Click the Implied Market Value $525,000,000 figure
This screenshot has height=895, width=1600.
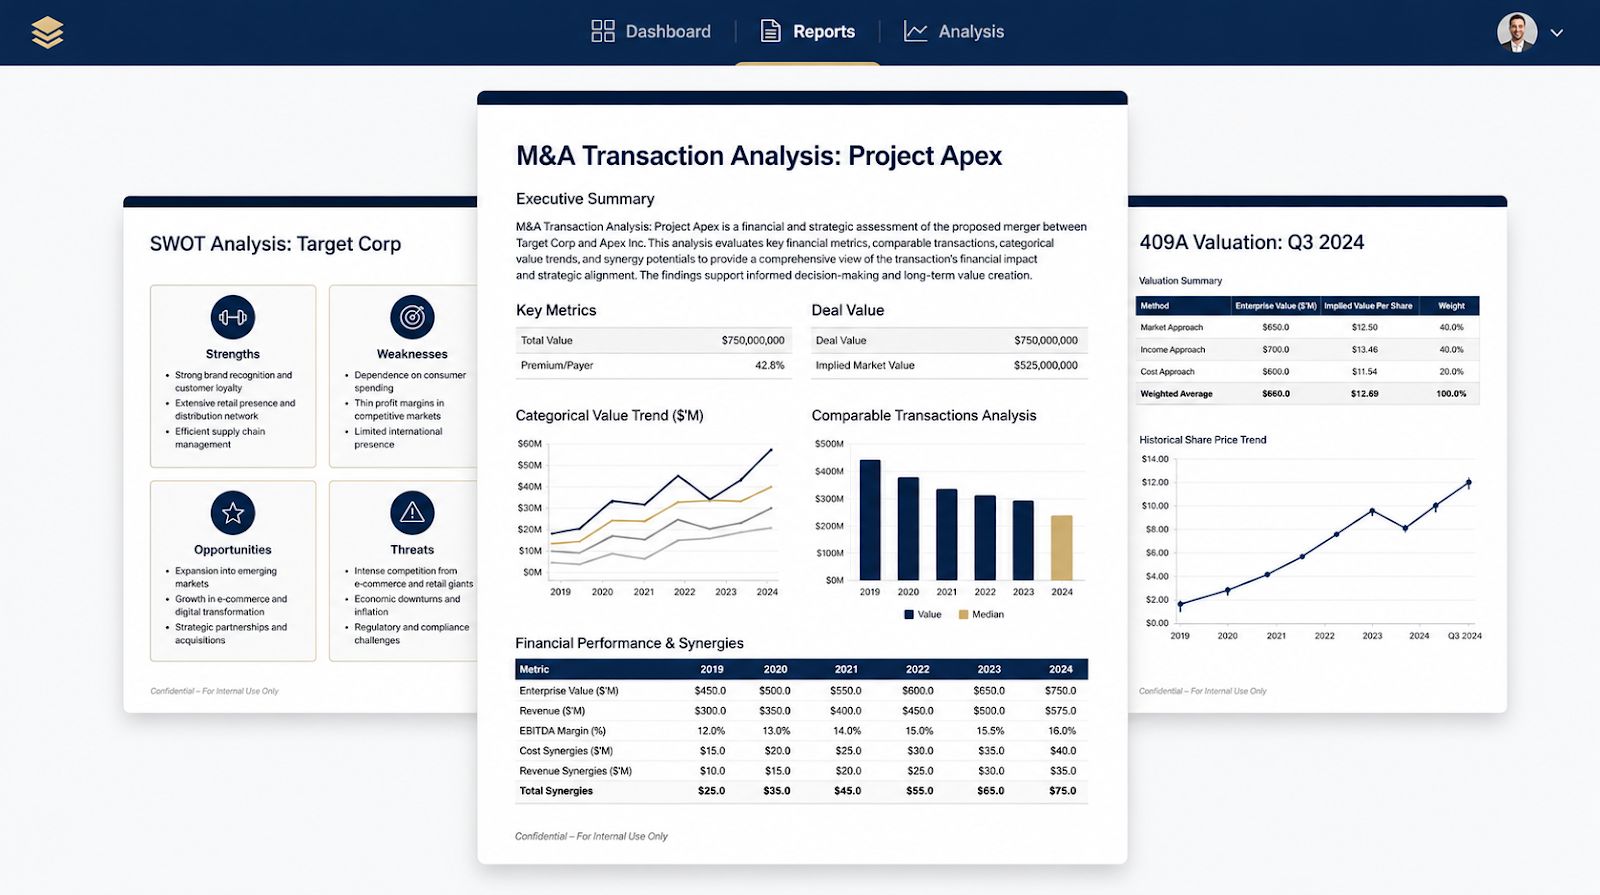click(x=1046, y=365)
